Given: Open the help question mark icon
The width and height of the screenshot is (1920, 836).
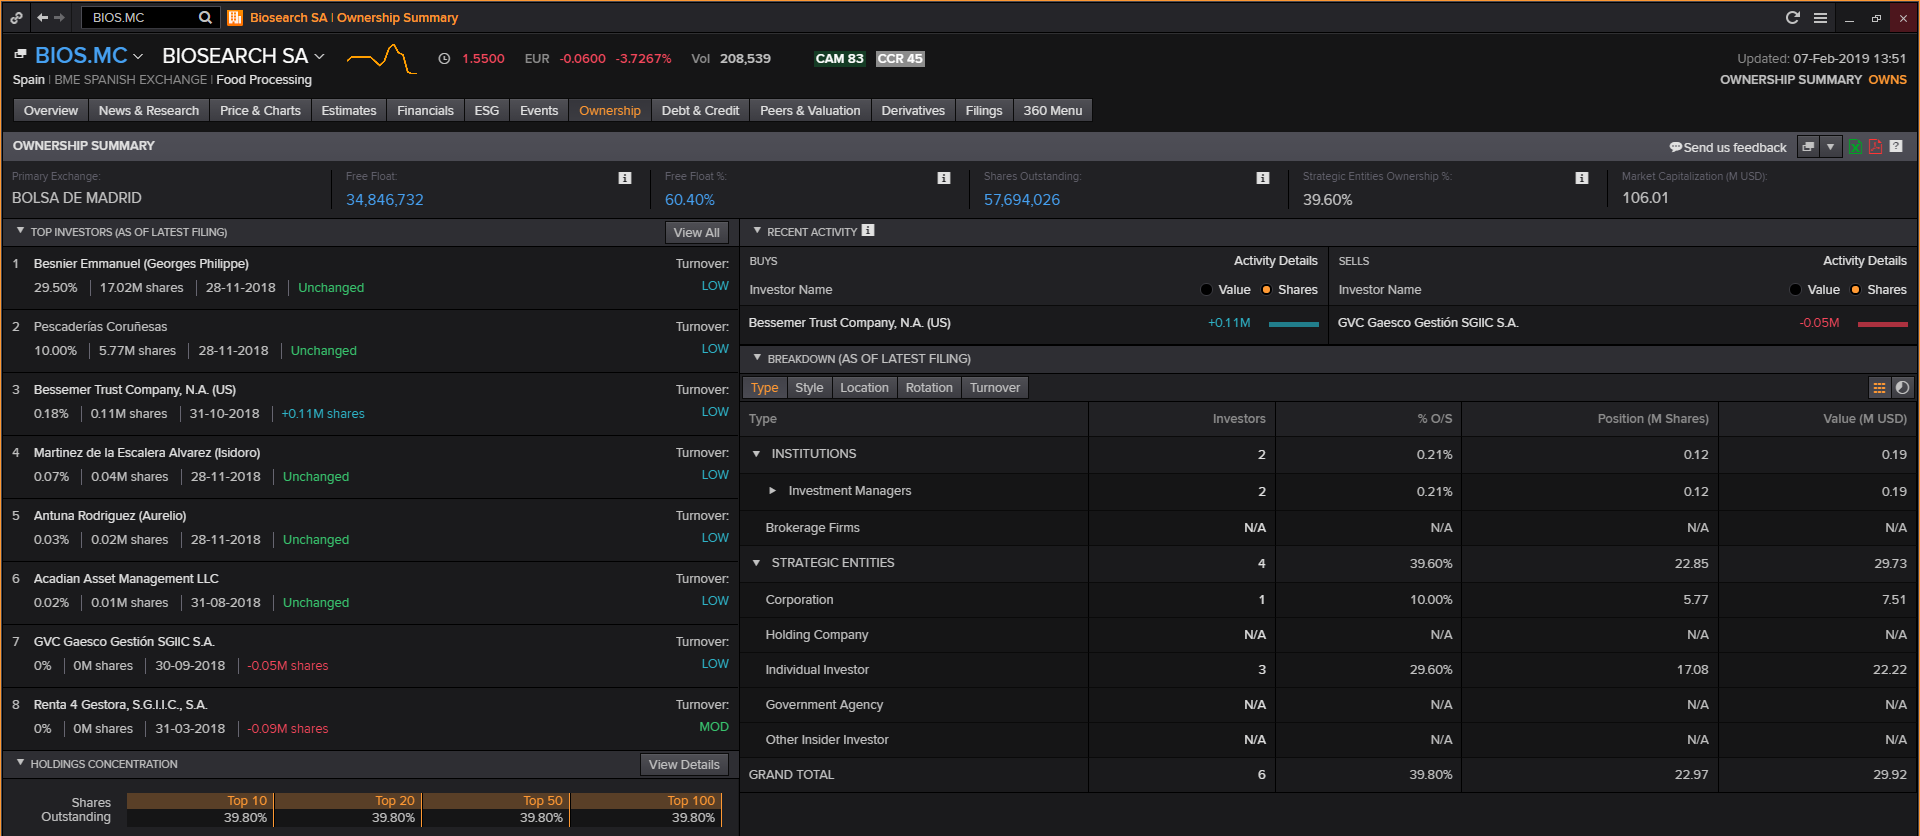Looking at the screenshot, I should click(x=1895, y=147).
